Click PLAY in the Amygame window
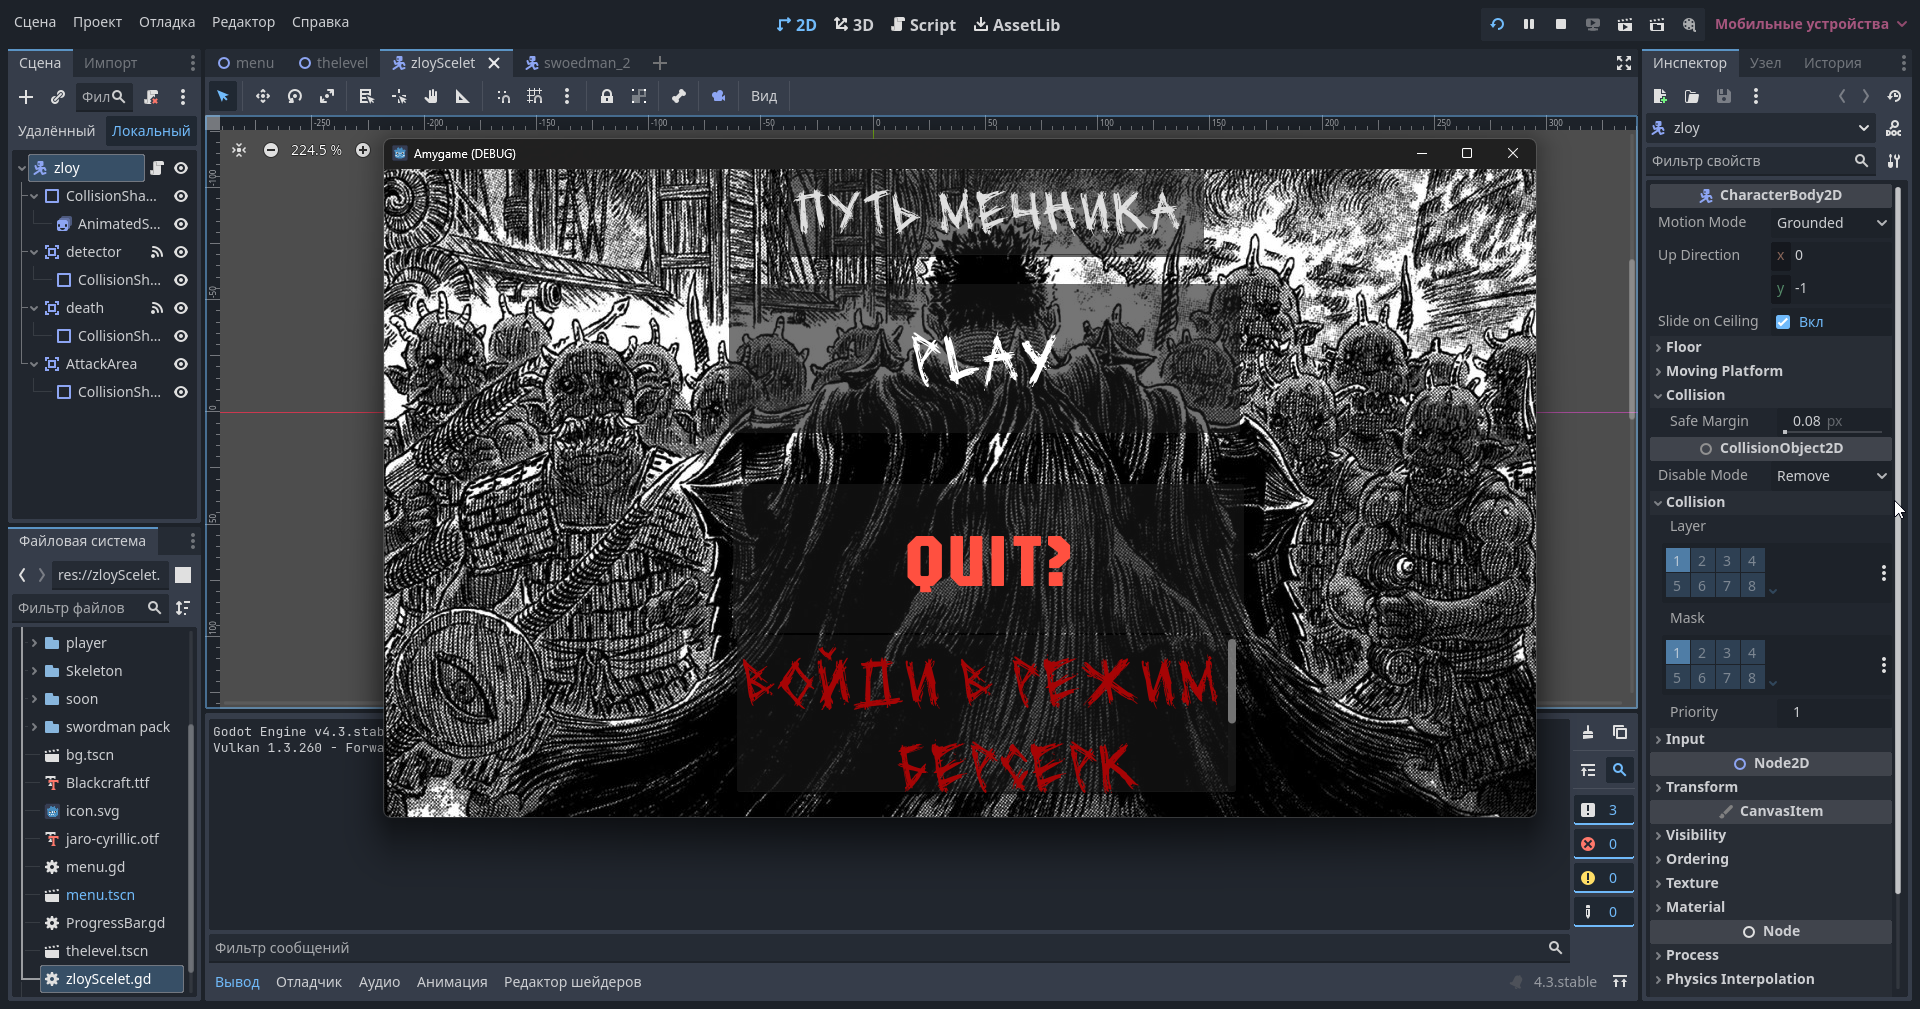This screenshot has height=1009, width=1920. (984, 357)
